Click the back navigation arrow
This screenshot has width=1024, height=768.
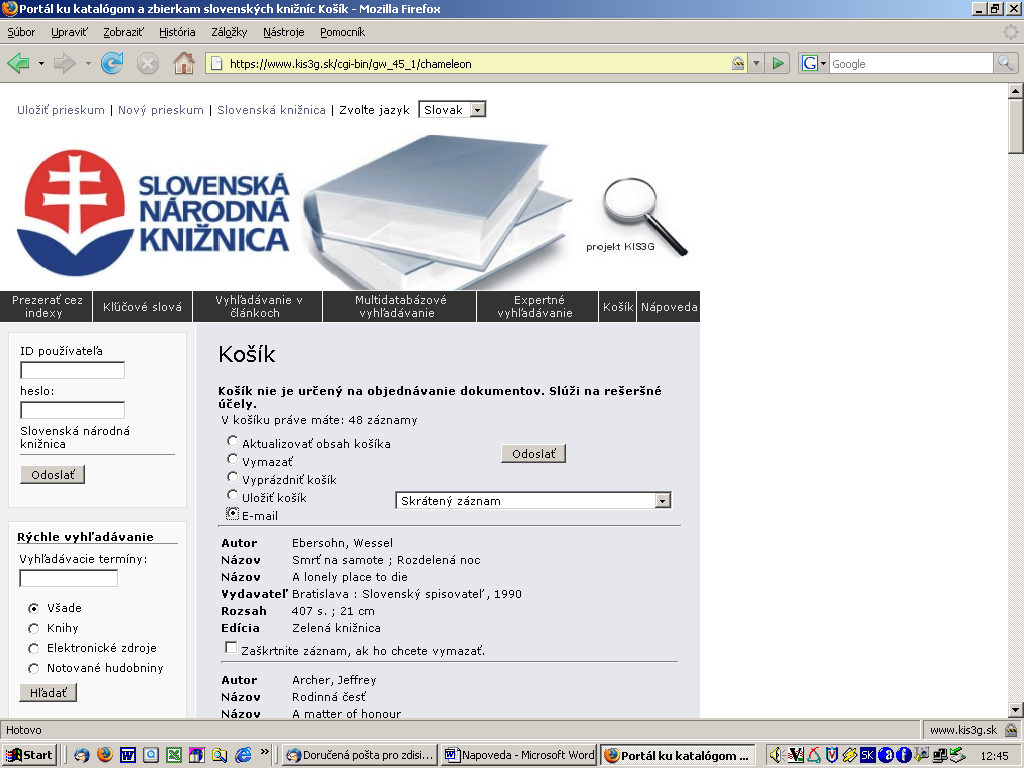[x=18, y=64]
